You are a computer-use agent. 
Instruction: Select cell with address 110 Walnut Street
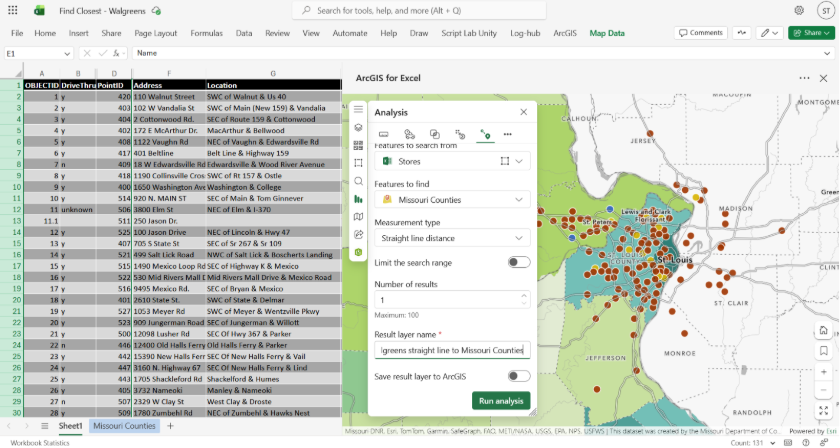(169, 97)
